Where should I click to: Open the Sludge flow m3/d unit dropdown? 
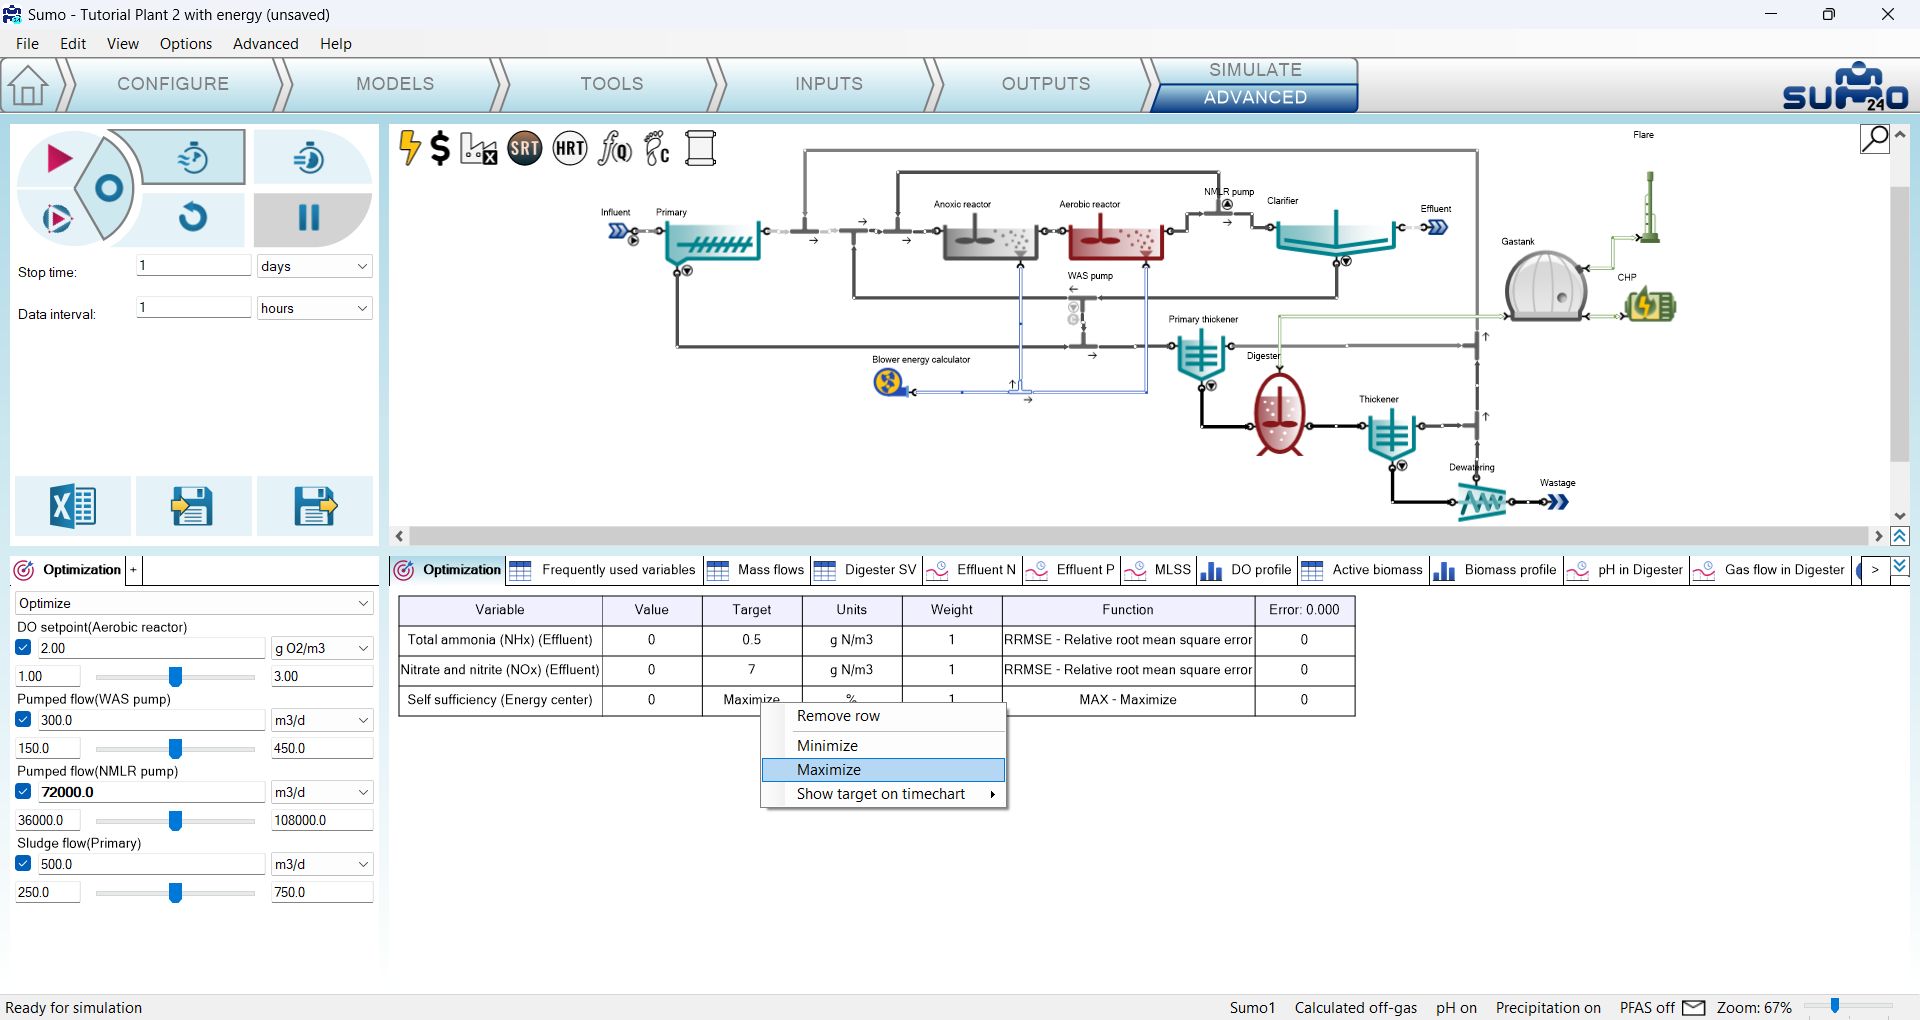pyautogui.click(x=322, y=864)
